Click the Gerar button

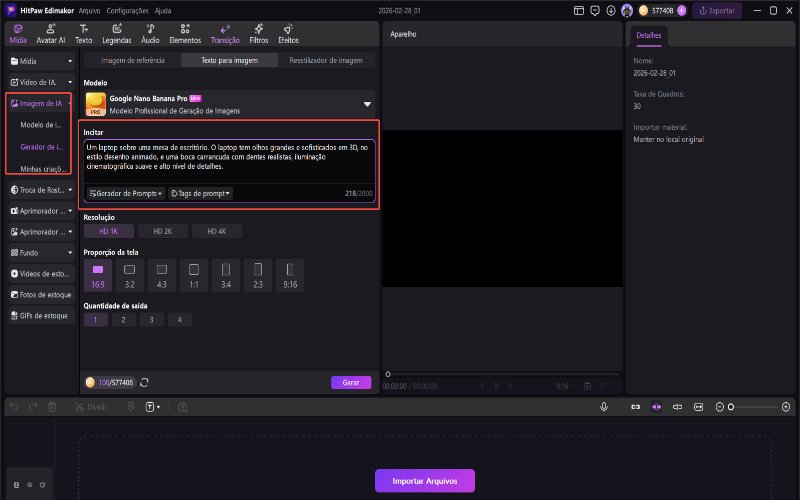[x=350, y=382]
